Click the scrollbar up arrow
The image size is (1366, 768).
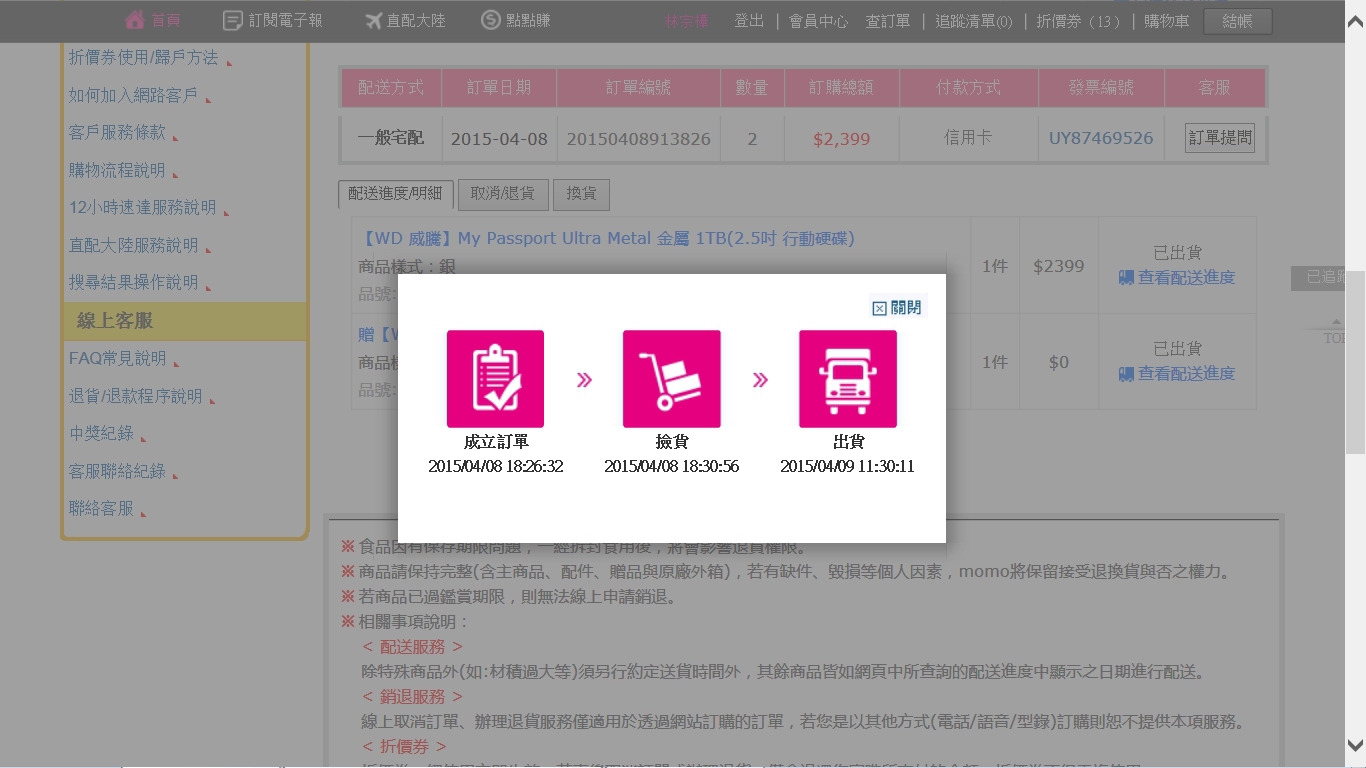coord(1355,20)
